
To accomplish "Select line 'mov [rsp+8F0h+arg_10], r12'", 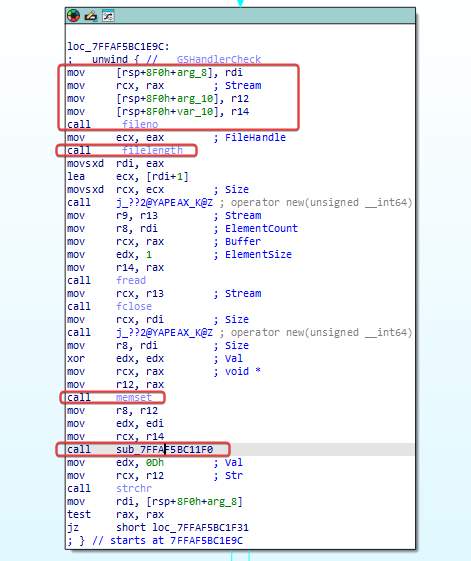I will (158, 98).
